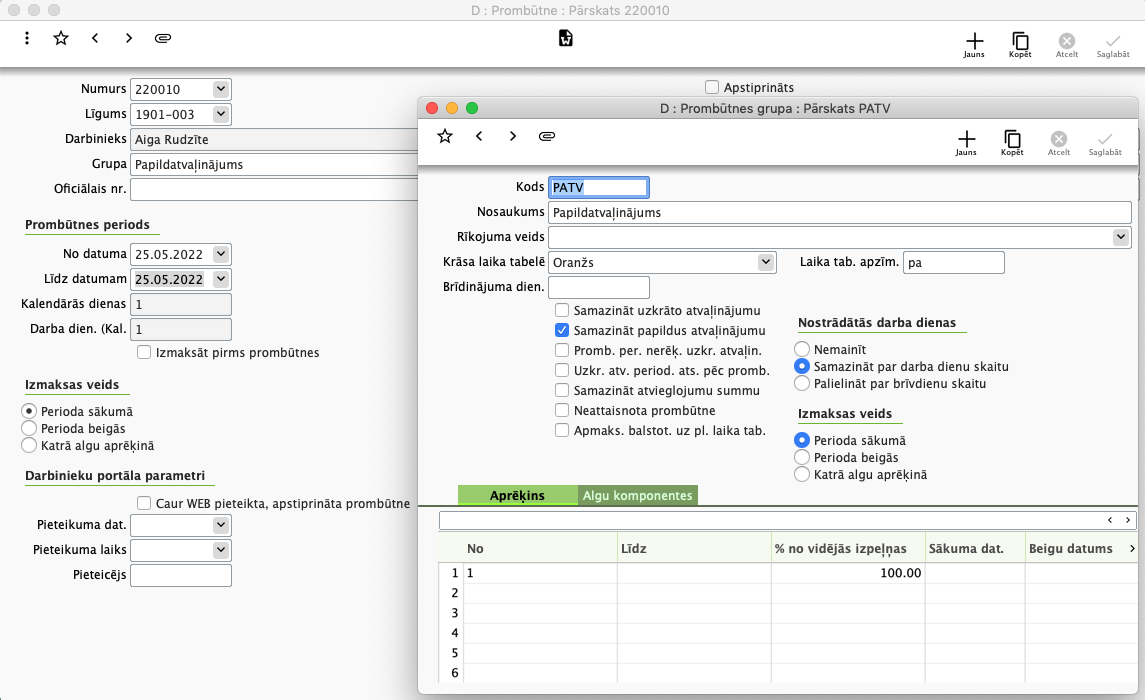
Task: Enable Neattaisnota prombūtne checkbox
Action: pyautogui.click(x=562, y=410)
